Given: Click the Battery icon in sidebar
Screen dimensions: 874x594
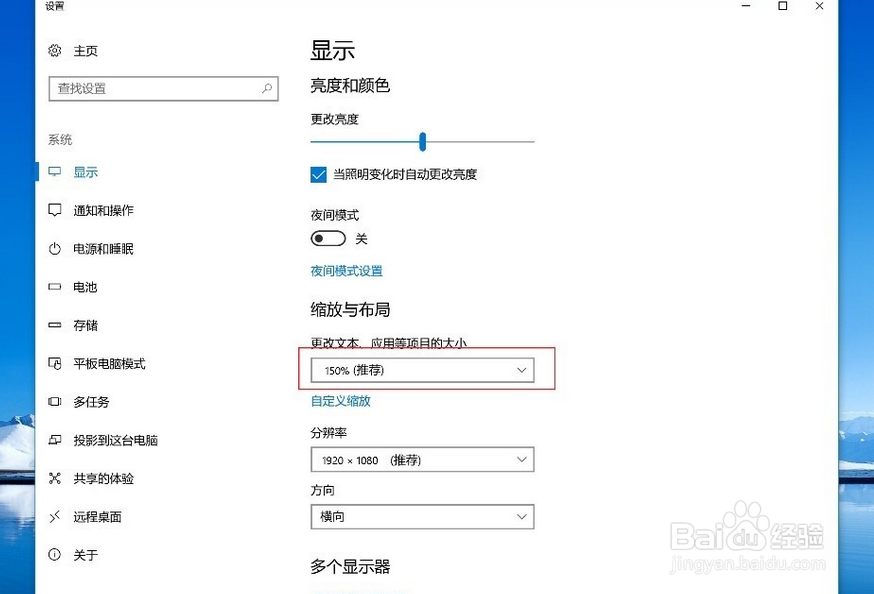Looking at the screenshot, I should click(x=55, y=287).
